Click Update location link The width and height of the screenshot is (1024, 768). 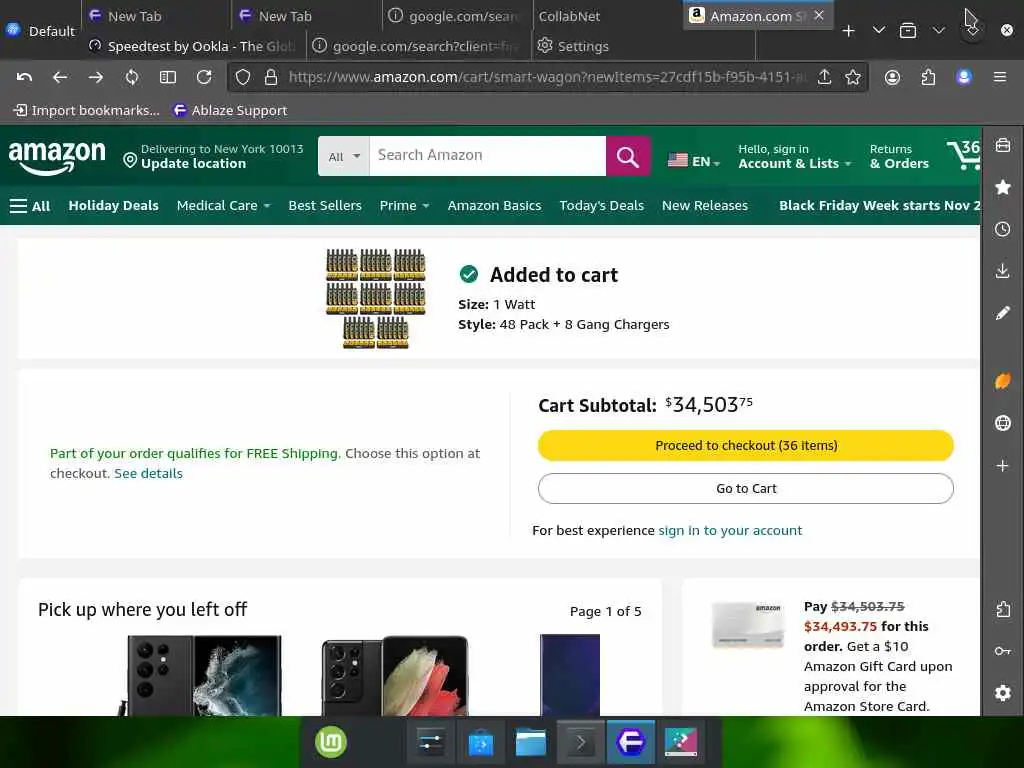click(193, 164)
